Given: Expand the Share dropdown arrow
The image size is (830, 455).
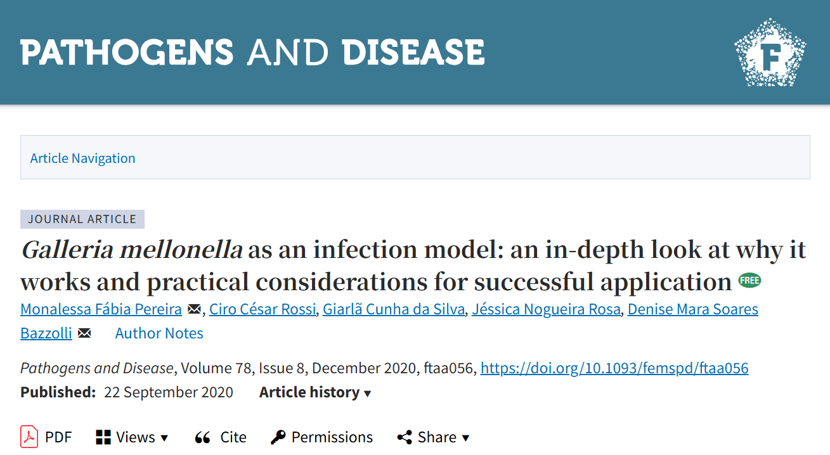Looking at the screenshot, I should [x=466, y=438].
